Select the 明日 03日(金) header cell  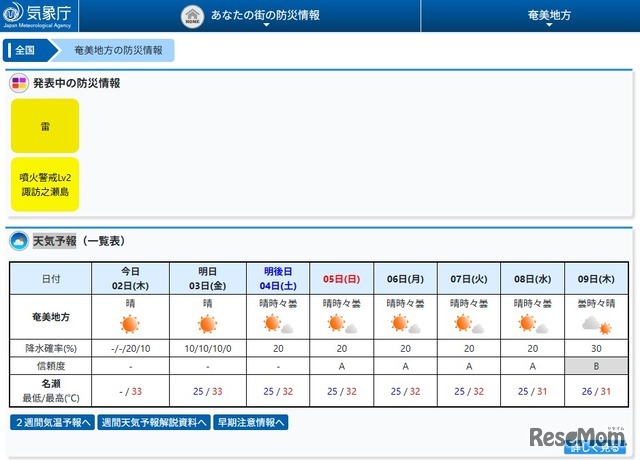click(207, 278)
